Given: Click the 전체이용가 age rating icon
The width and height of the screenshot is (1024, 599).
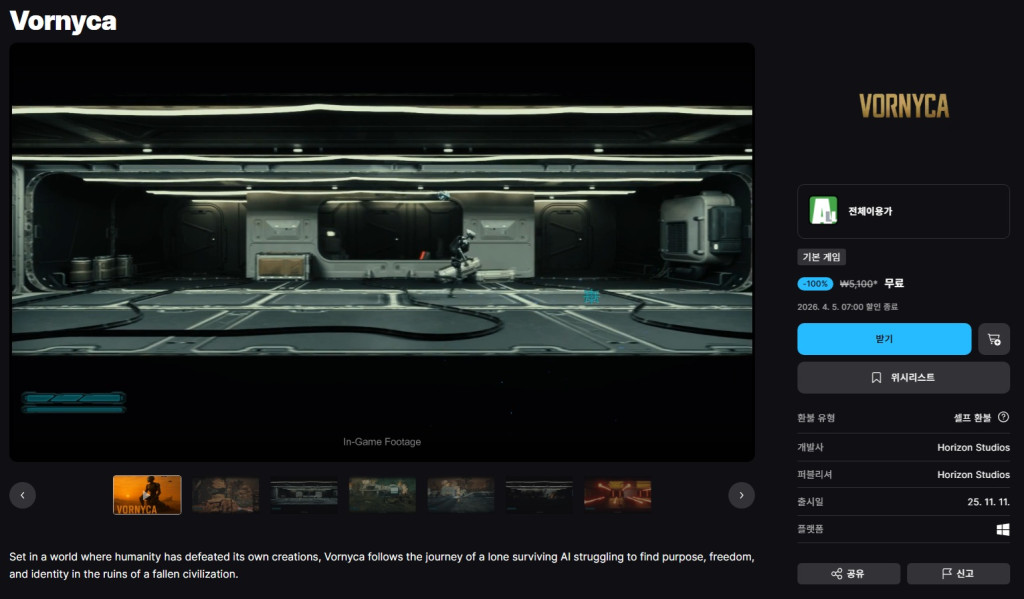Looking at the screenshot, I should [x=823, y=211].
